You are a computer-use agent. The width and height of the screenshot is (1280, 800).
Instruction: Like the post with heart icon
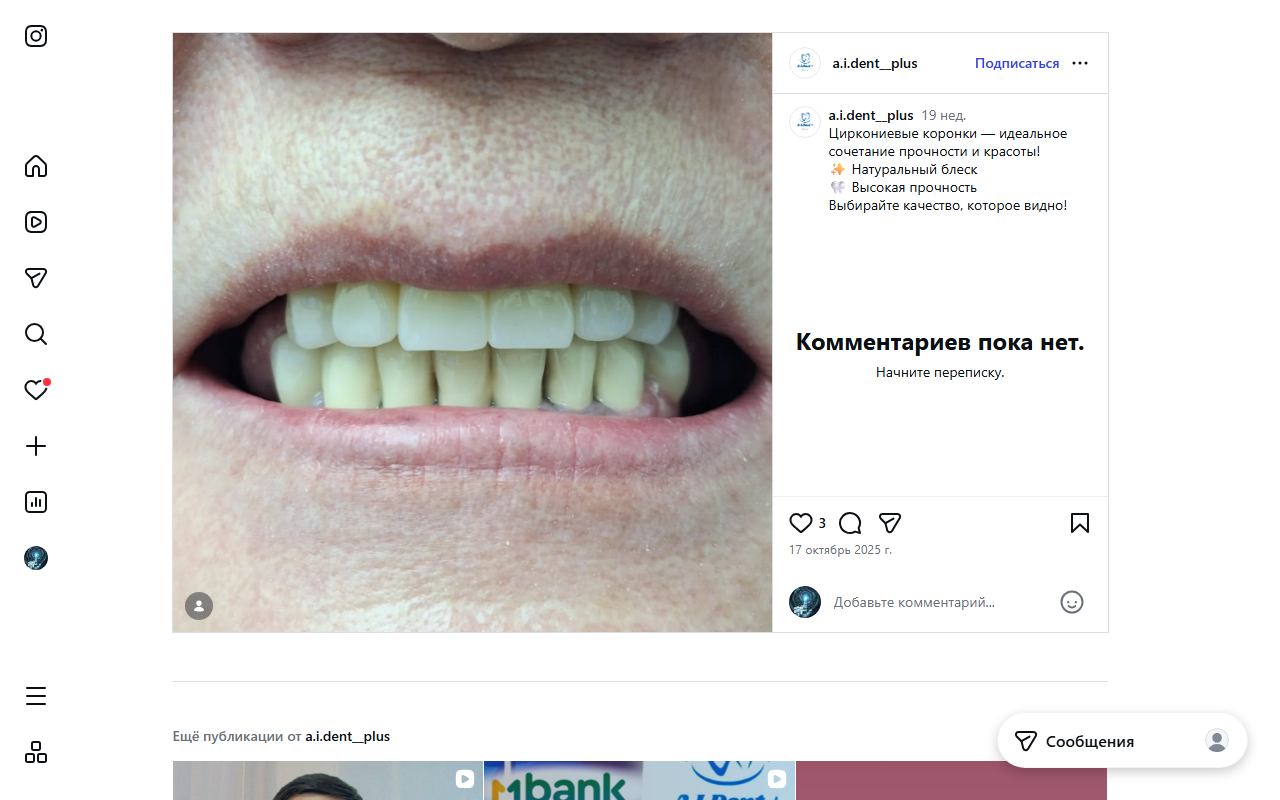(x=801, y=523)
